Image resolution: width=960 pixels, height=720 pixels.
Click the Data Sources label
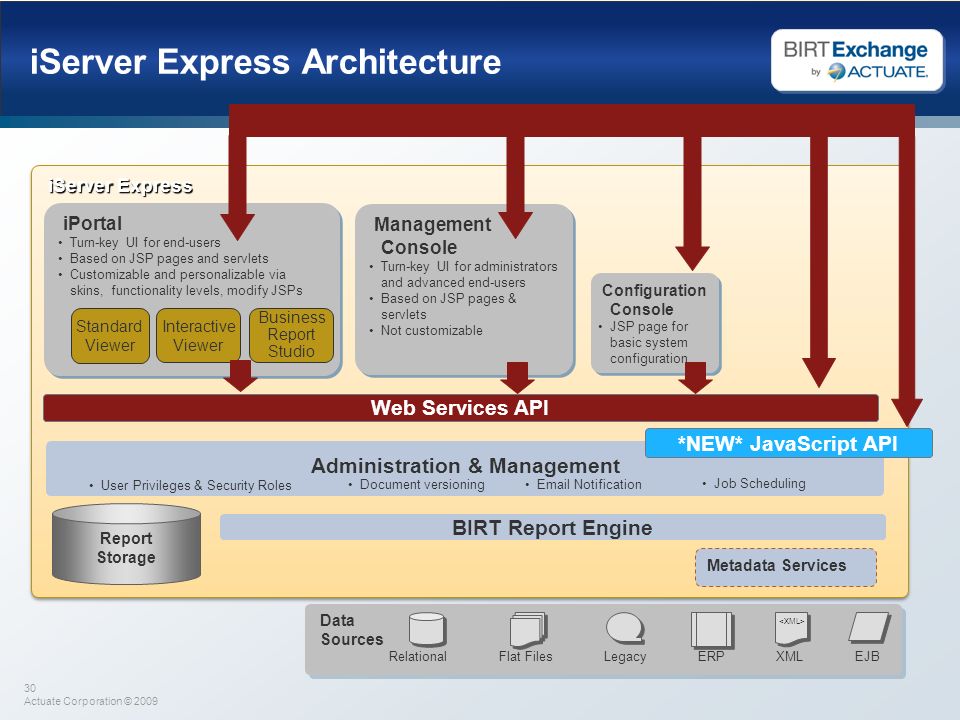(351, 630)
